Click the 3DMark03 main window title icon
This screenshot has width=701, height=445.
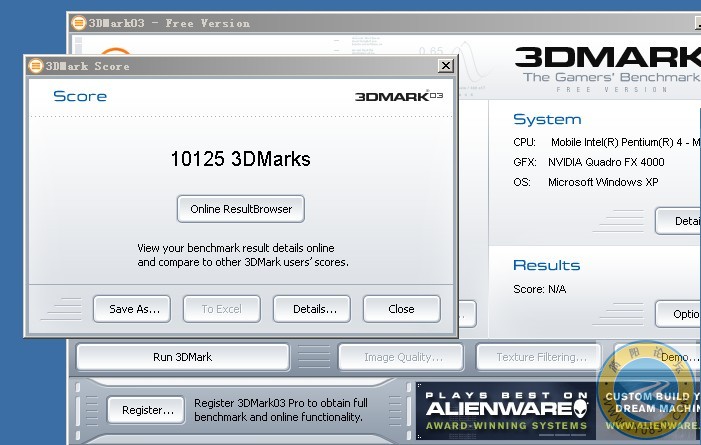(x=79, y=23)
